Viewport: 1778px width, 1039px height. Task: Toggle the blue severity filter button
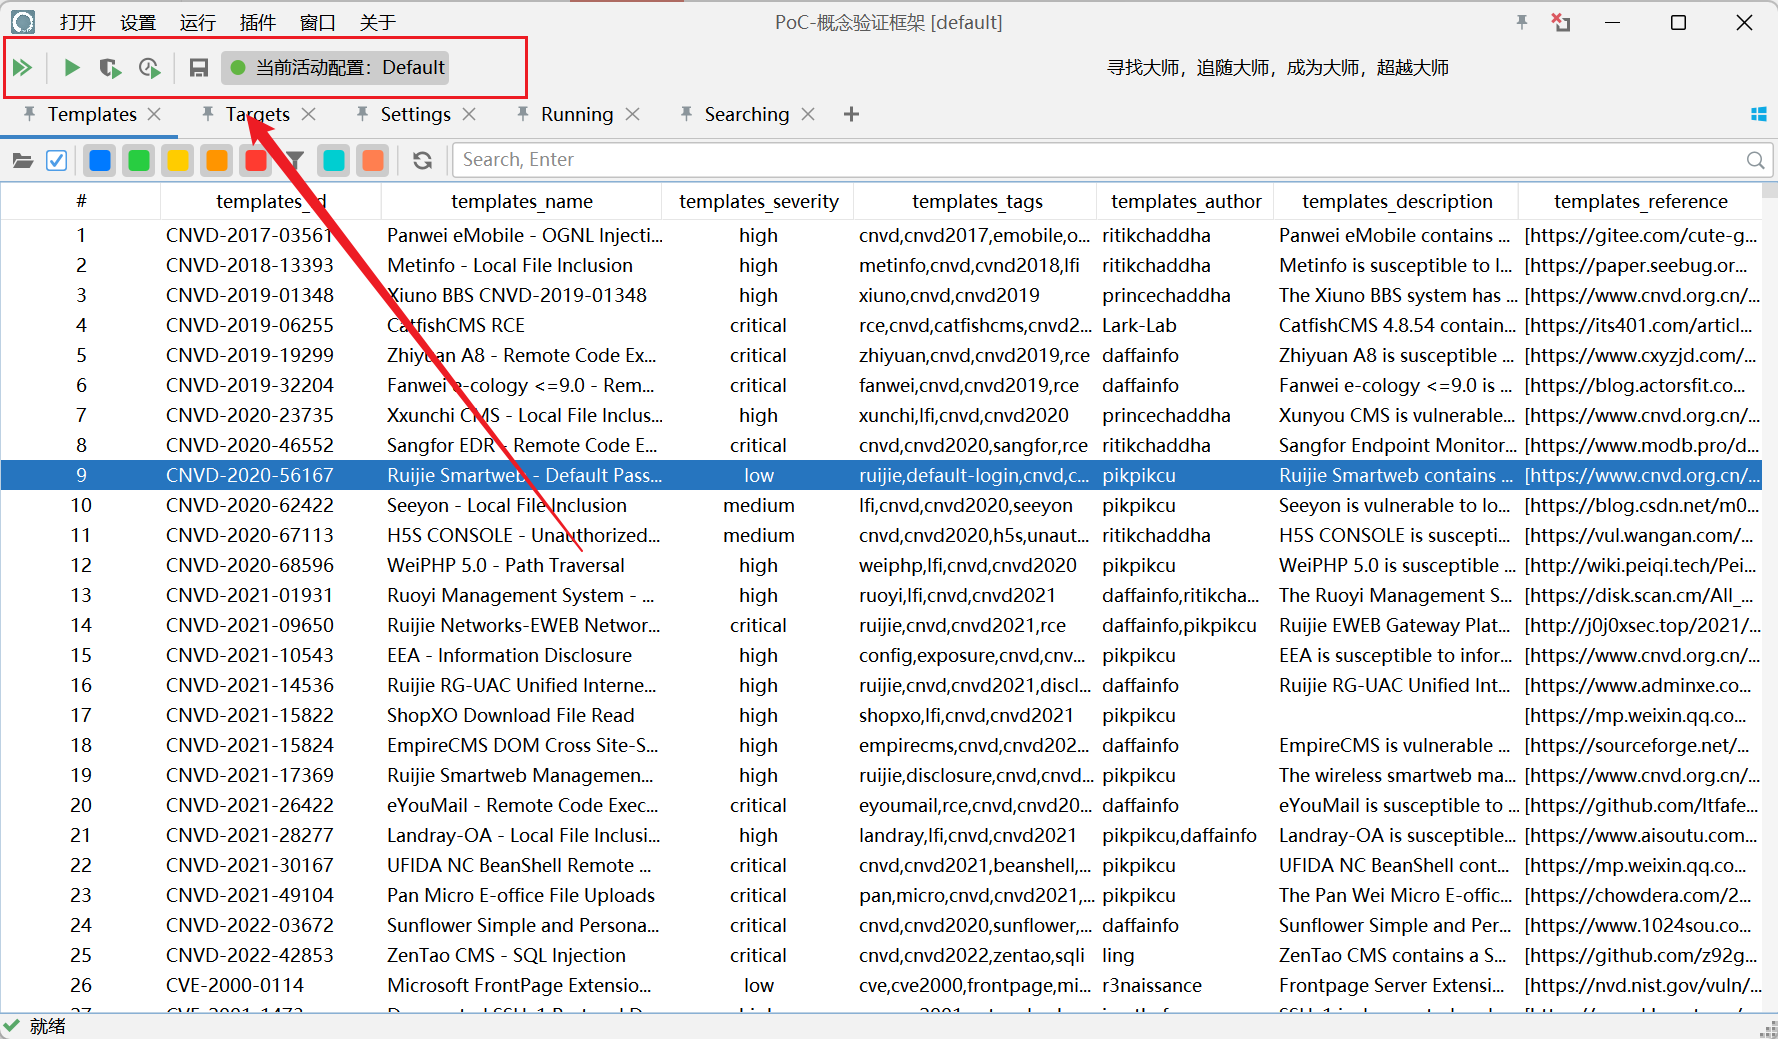(100, 160)
